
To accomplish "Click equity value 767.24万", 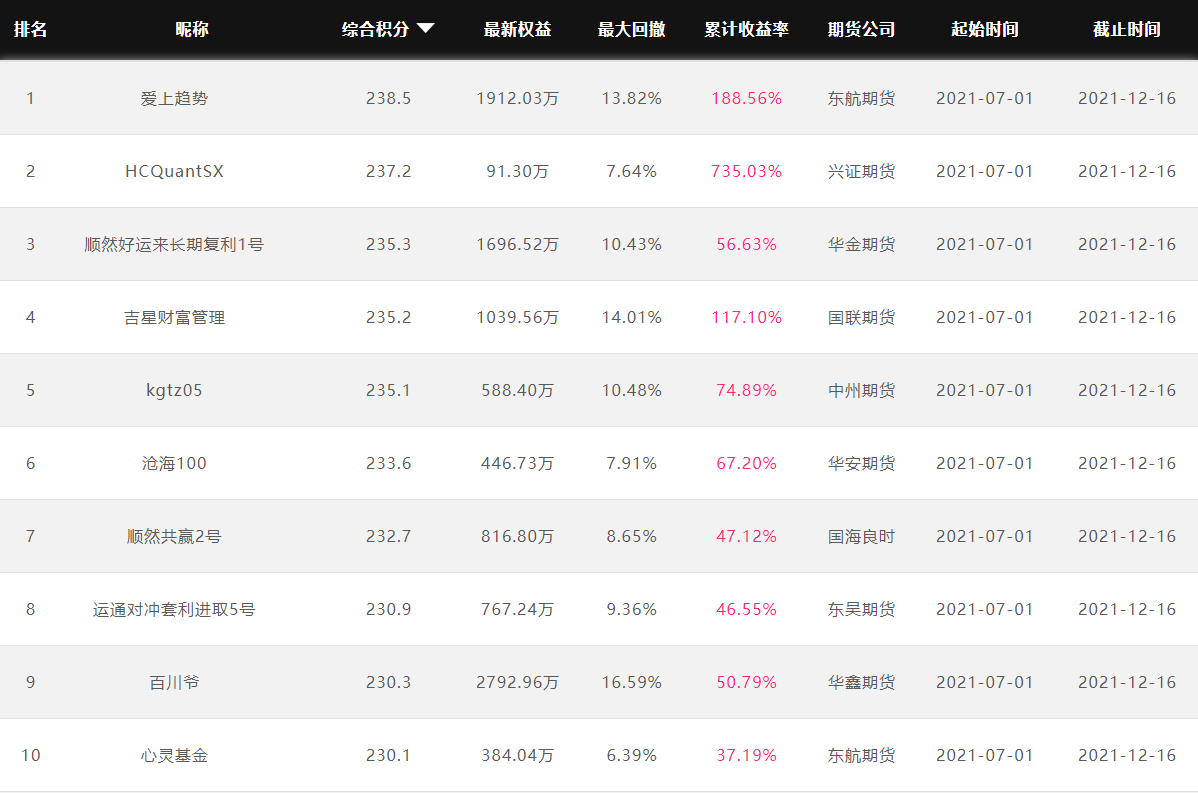I will (517, 609).
